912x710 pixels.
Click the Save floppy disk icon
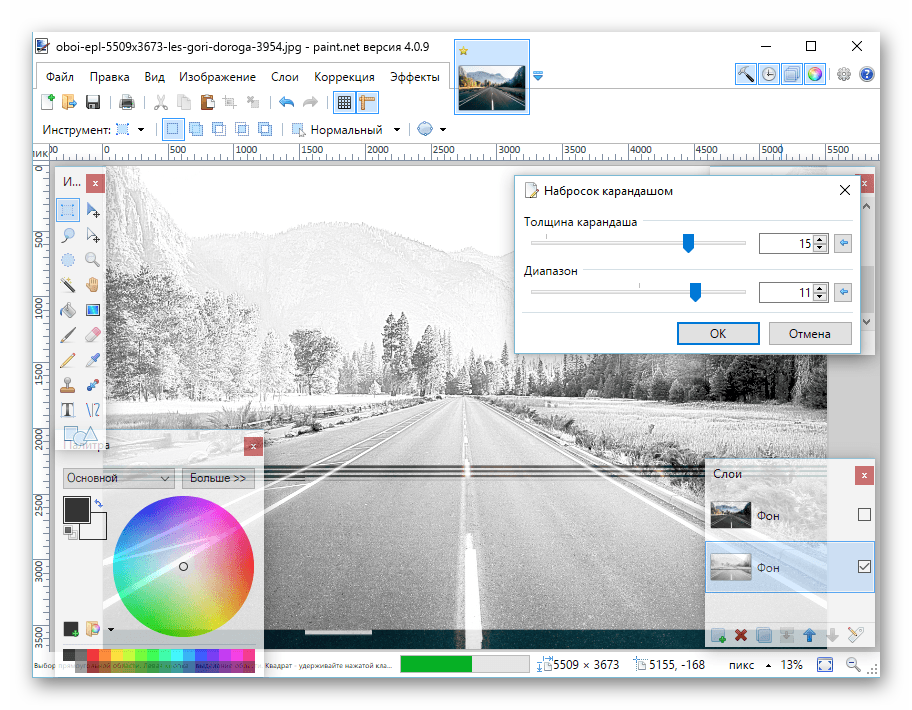pyautogui.click(x=93, y=102)
